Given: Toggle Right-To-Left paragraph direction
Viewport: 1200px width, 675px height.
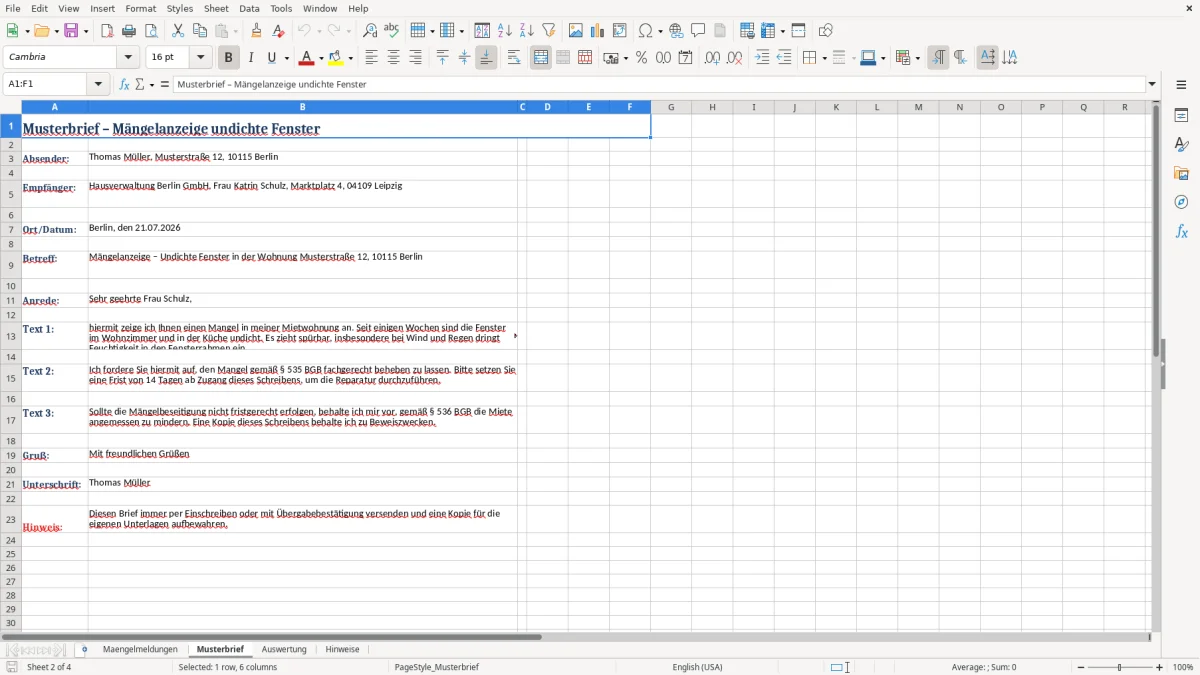Looking at the screenshot, I should [x=960, y=58].
